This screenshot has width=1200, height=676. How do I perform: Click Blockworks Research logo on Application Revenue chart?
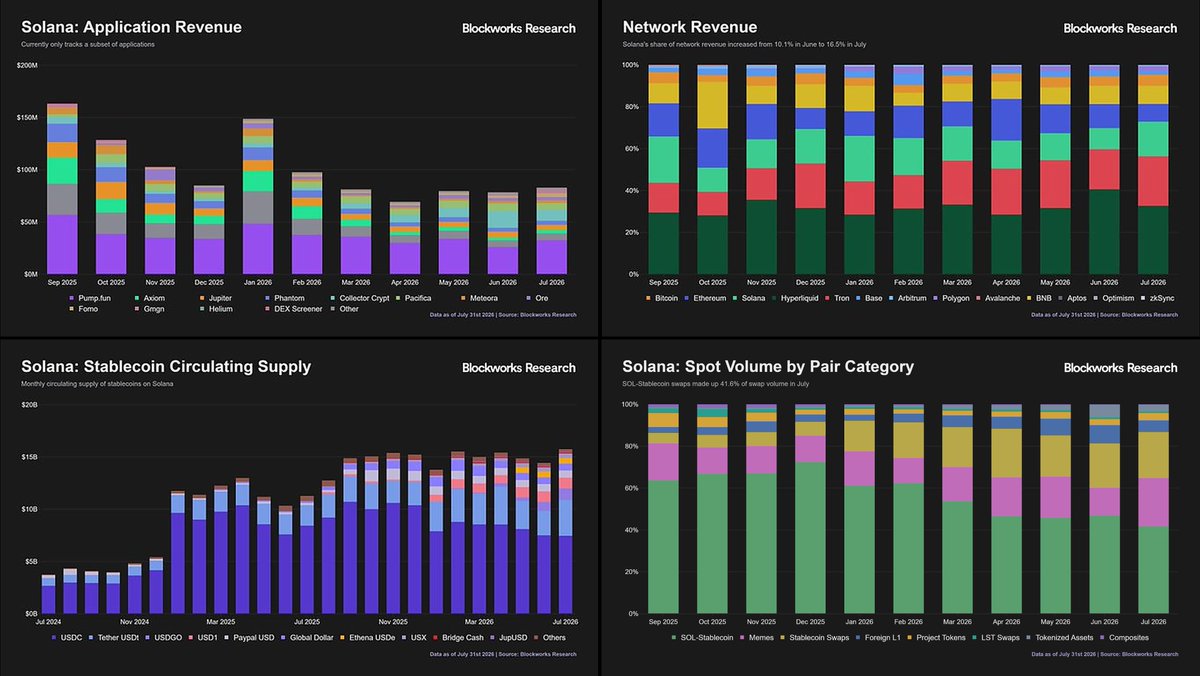click(519, 29)
